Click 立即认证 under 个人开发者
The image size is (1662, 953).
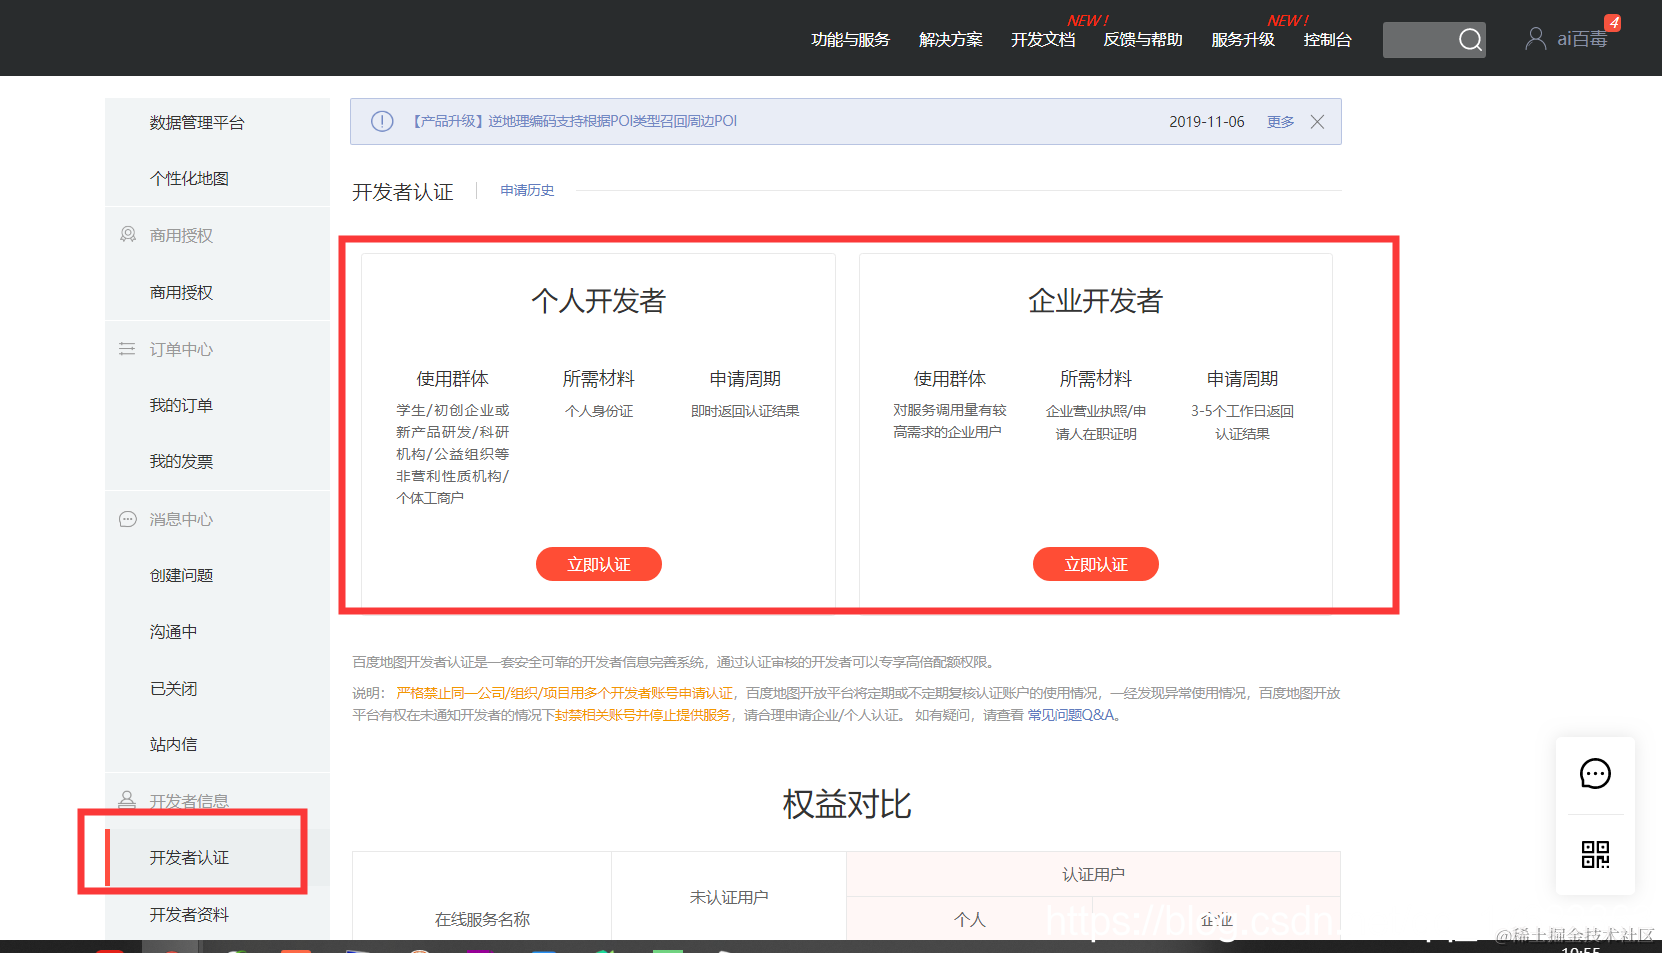[598, 563]
